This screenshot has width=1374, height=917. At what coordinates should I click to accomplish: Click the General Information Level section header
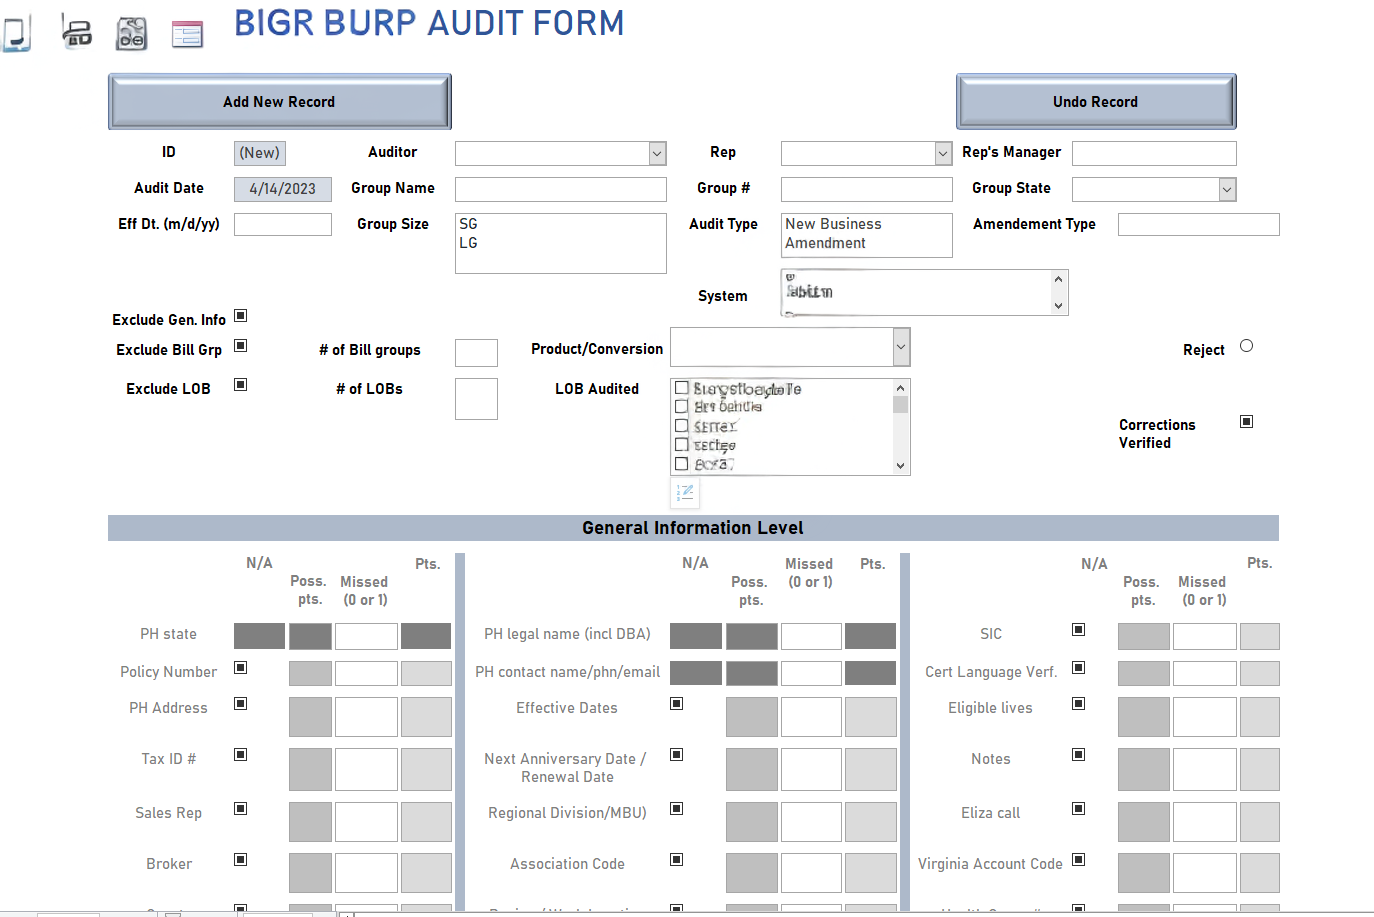coord(693,528)
